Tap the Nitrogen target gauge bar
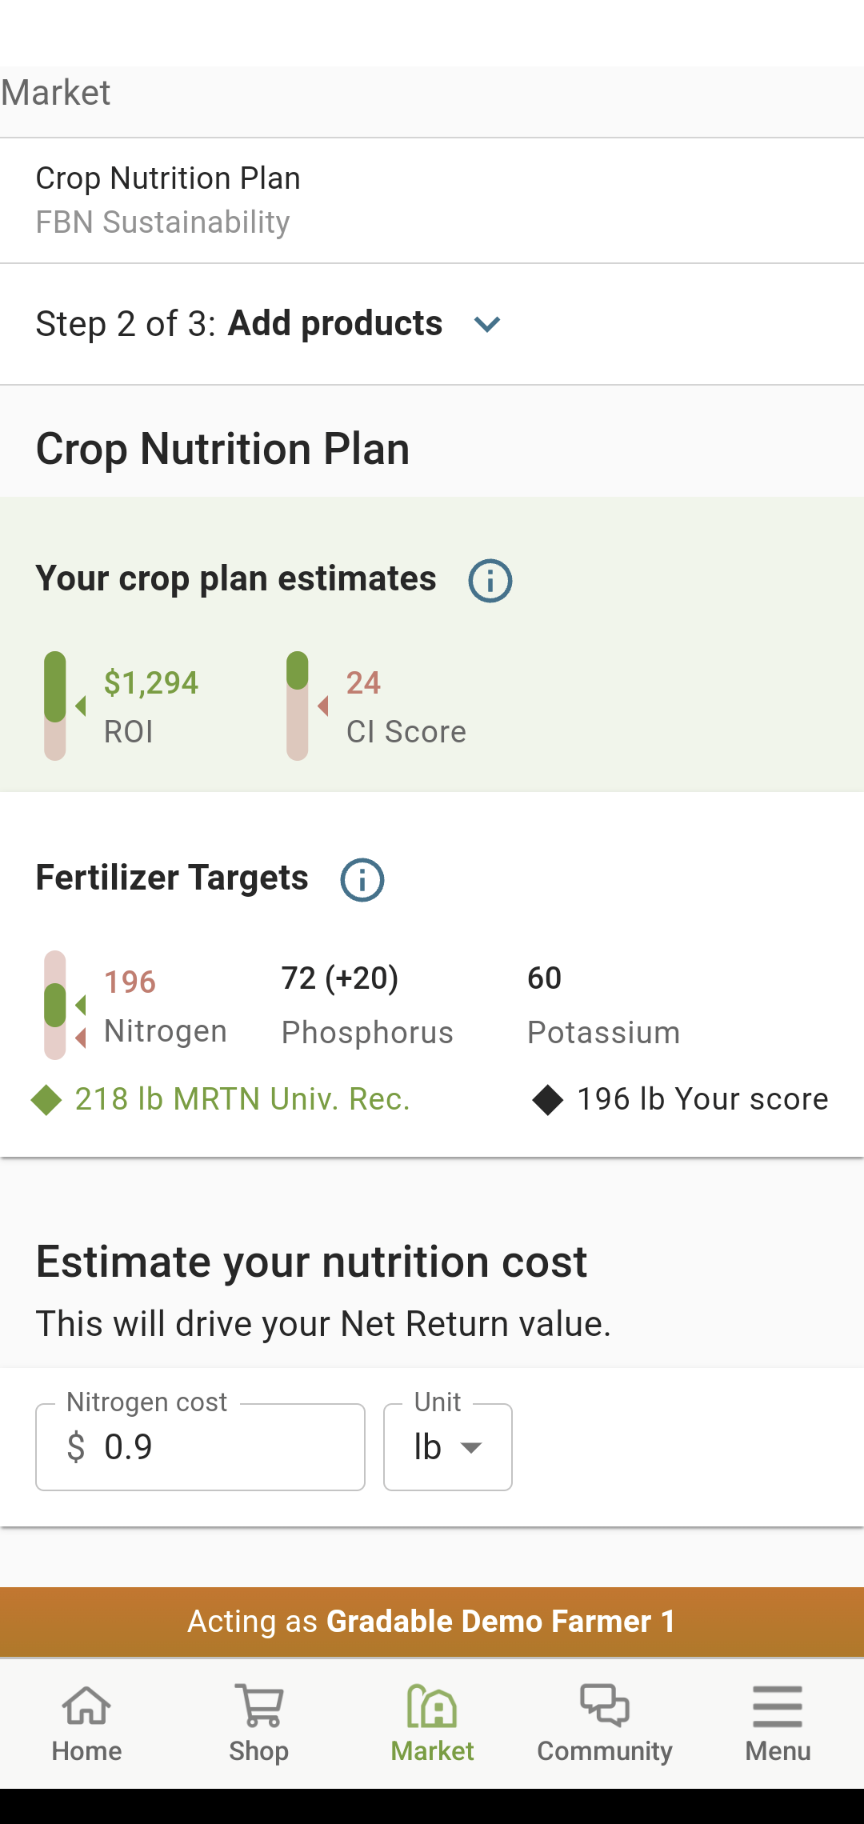Screen dimensions: 864x1824 (x=55, y=1005)
